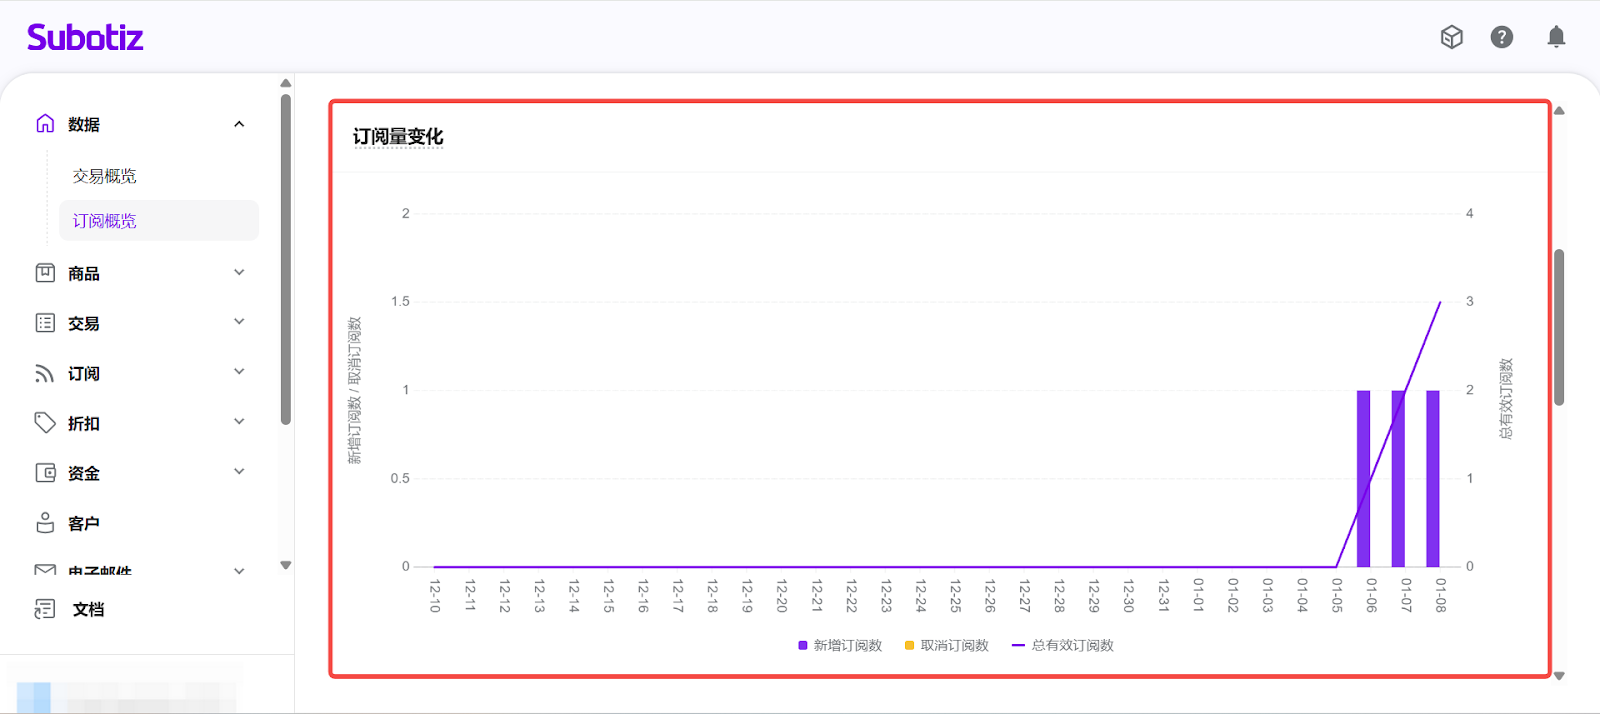Image resolution: width=1600 pixels, height=714 pixels.
Task: Expand the 交易 menu chevron
Action: [x=239, y=322]
